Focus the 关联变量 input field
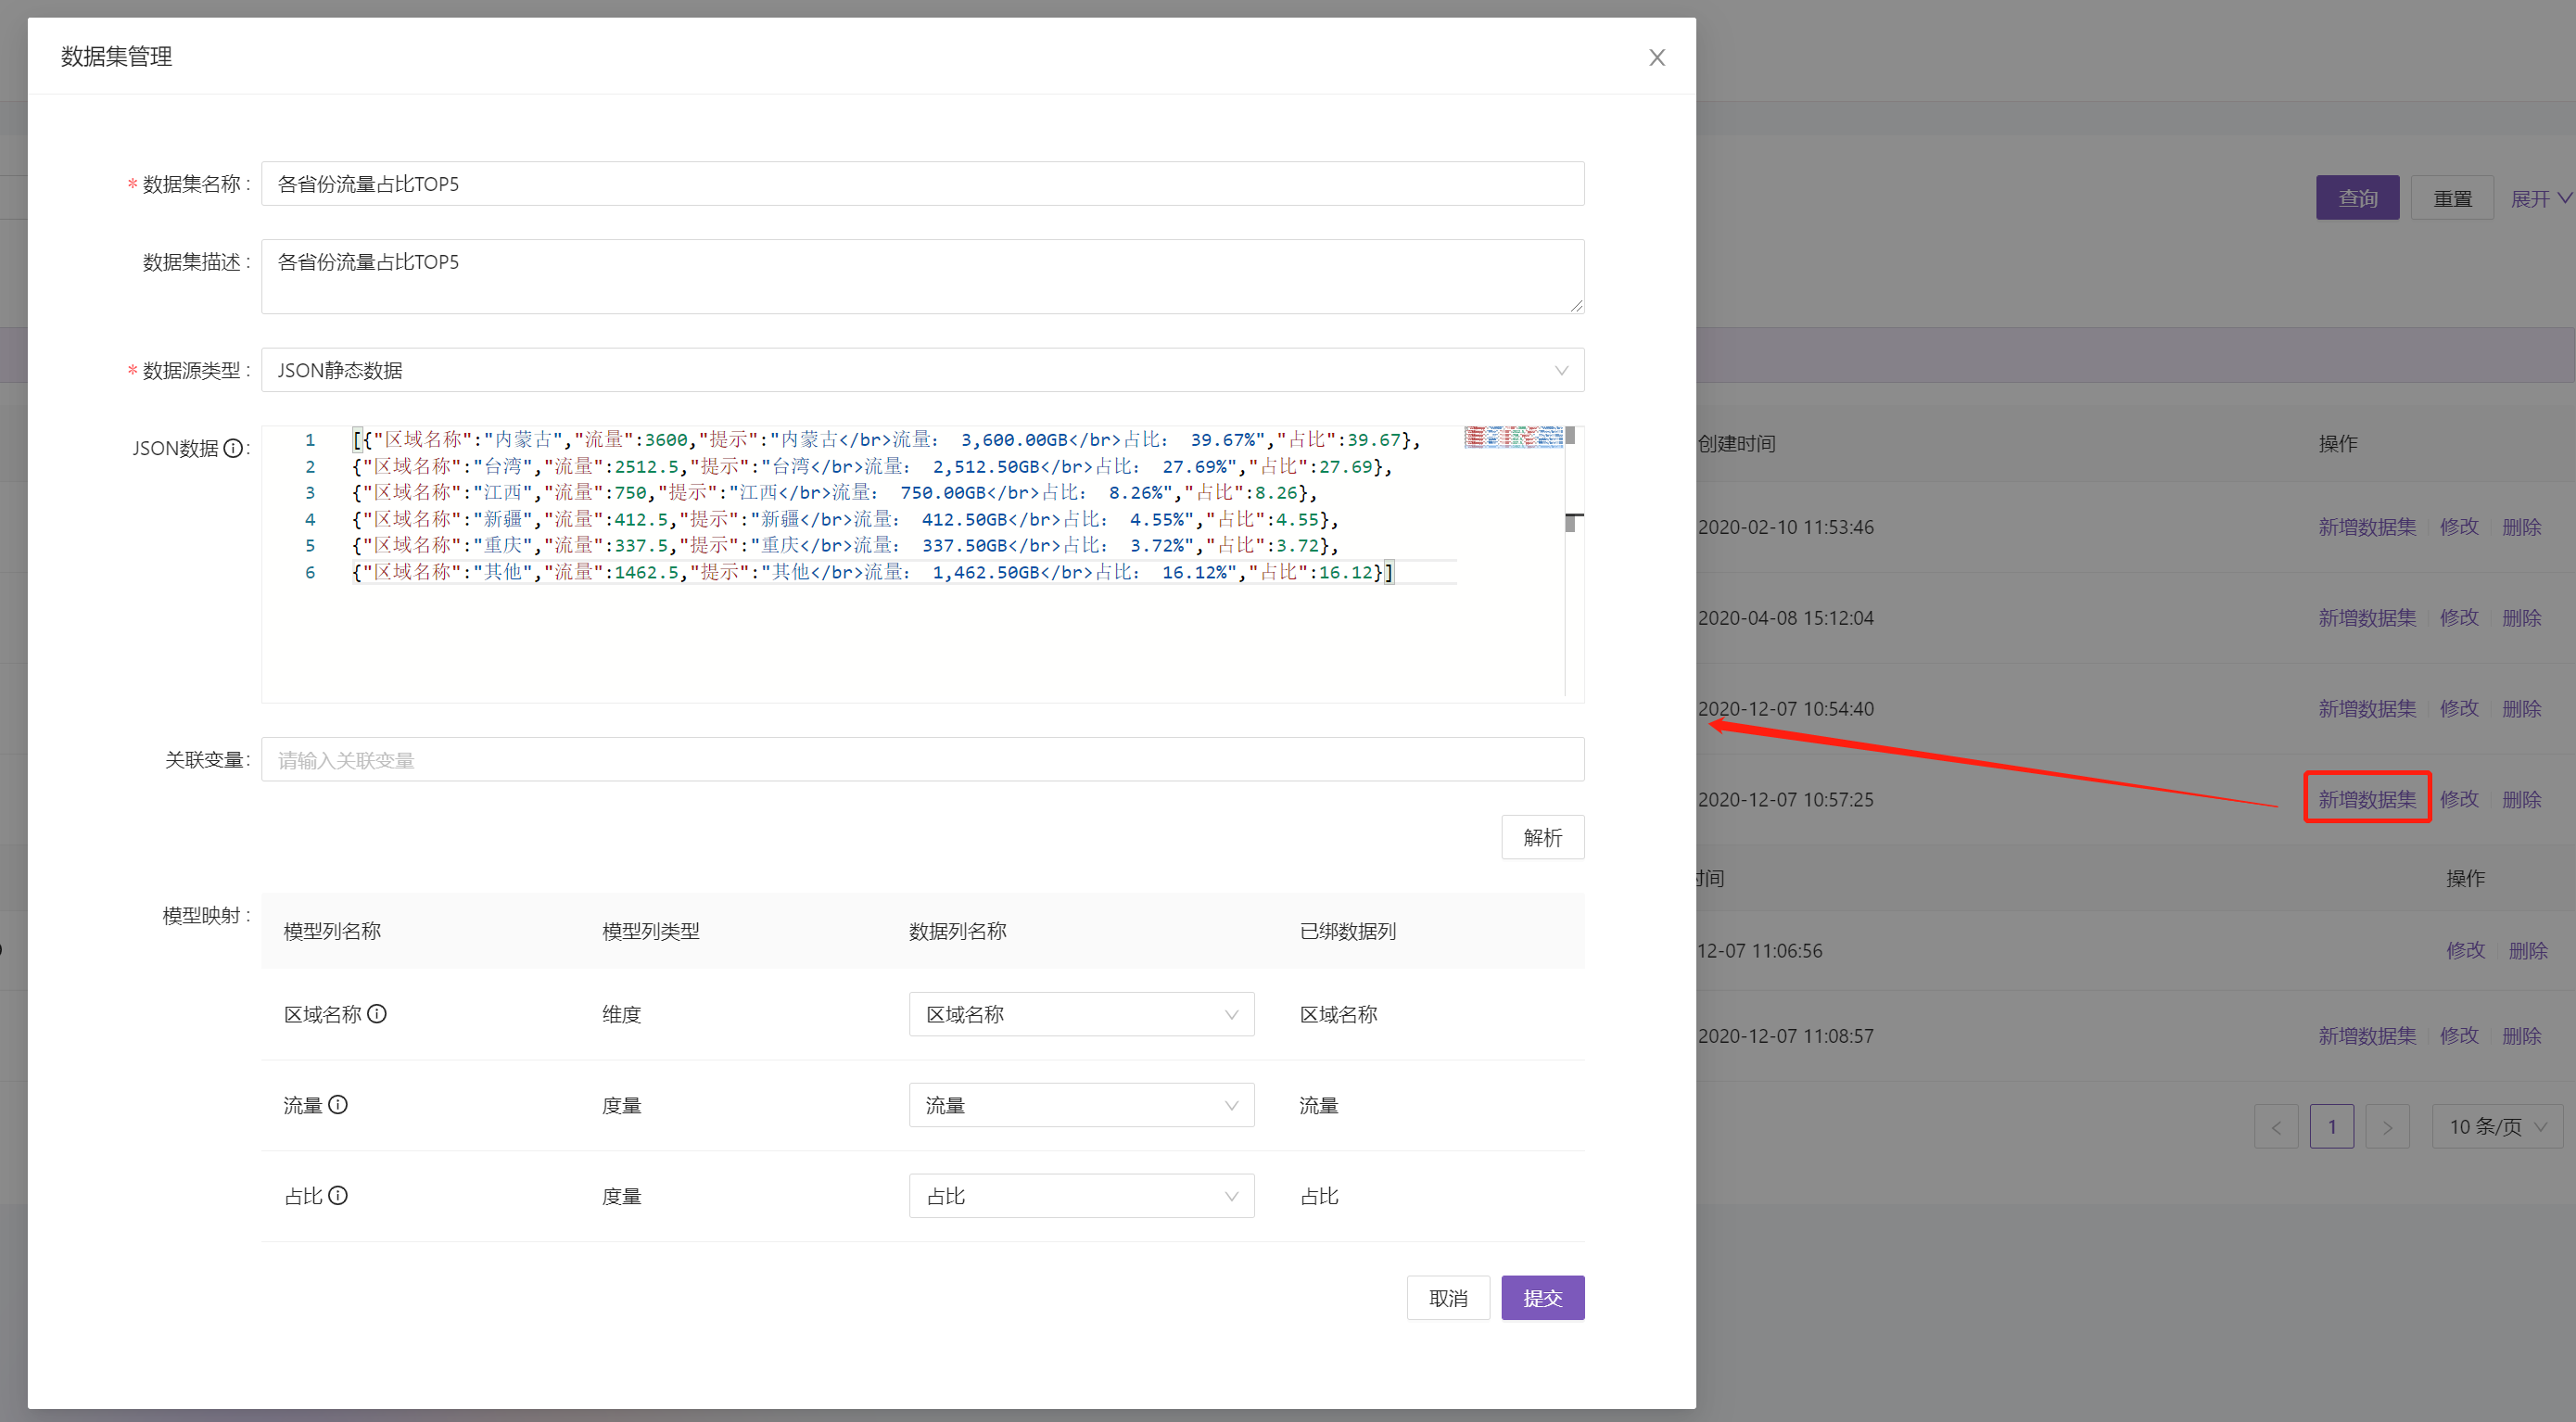This screenshot has width=2576, height=1422. pyautogui.click(x=922, y=760)
